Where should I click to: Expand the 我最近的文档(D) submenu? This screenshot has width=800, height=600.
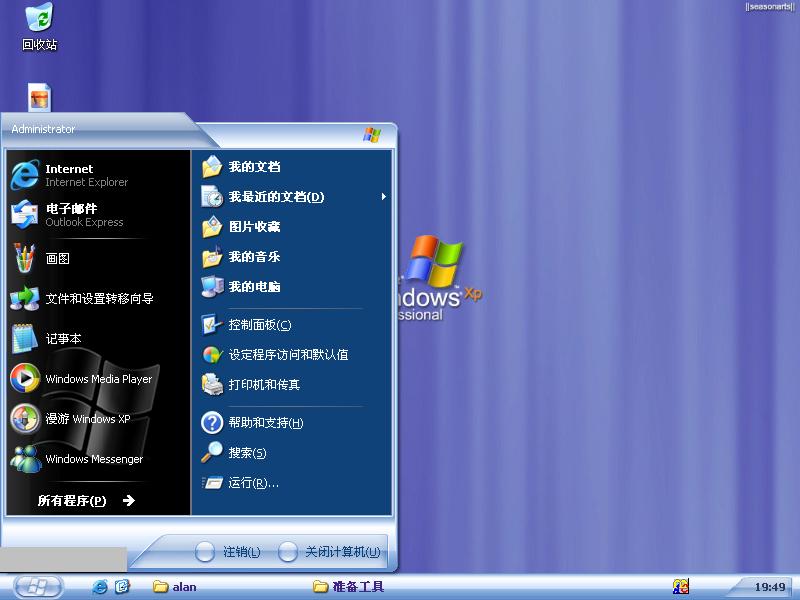pos(291,197)
